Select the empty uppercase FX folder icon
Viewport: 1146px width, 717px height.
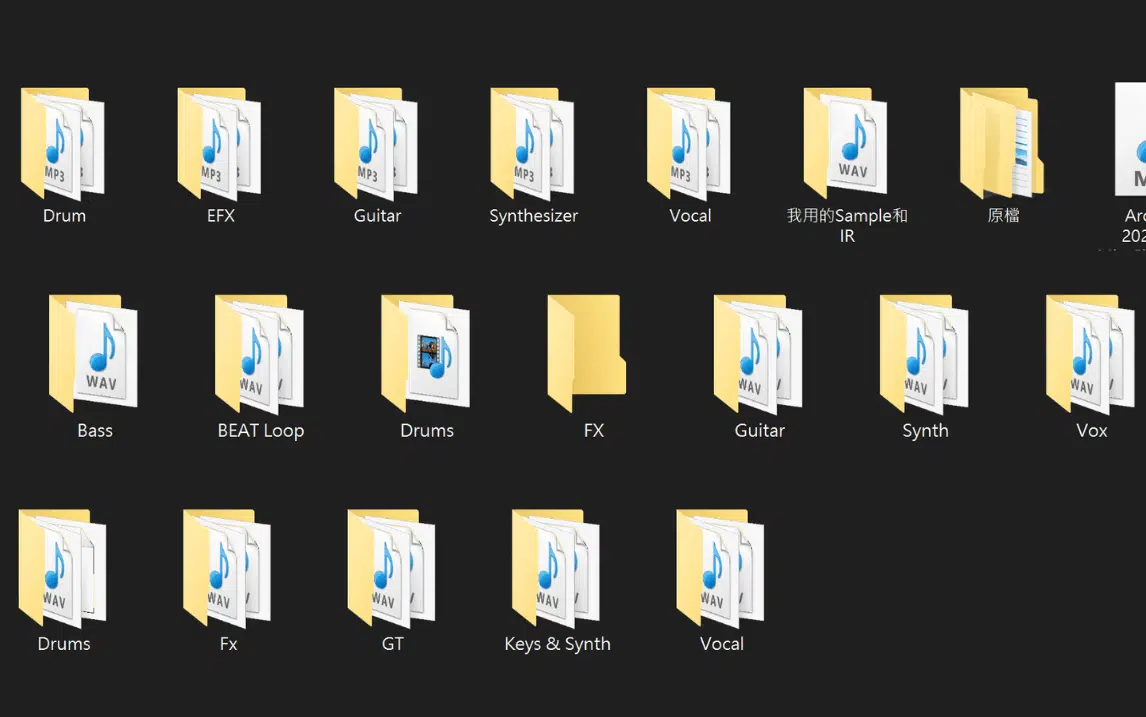pyautogui.click(x=587, y=354)
